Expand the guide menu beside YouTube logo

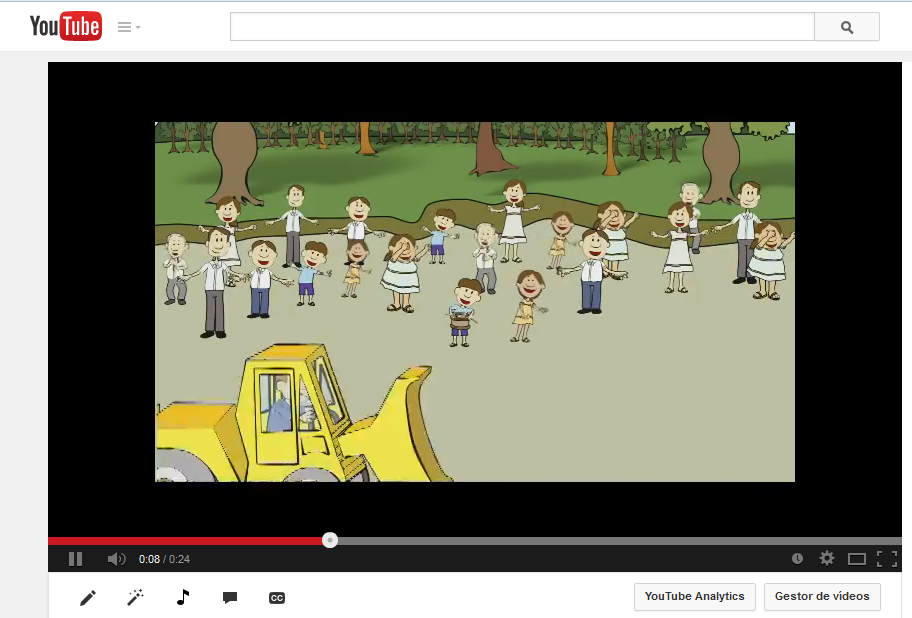pyautogui.click(x=129, y=27)
